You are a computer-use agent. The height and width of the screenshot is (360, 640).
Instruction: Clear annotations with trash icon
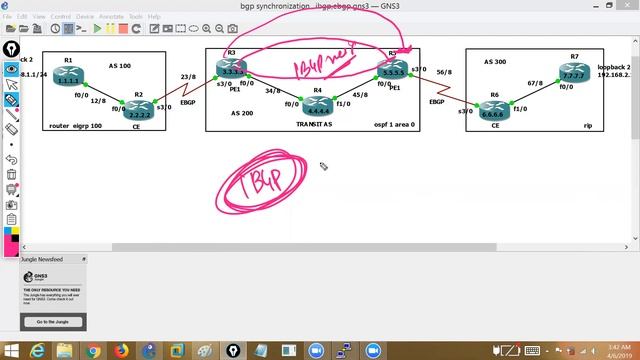[x=11, y=175]
